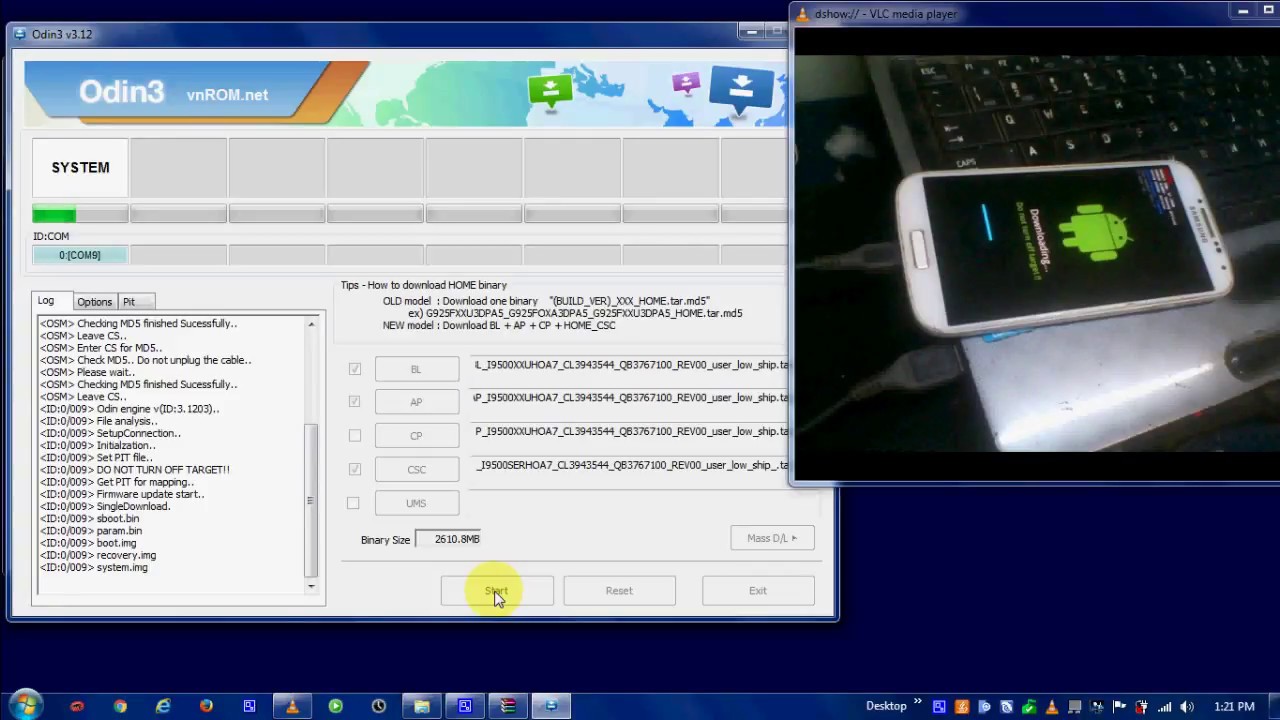Click the purple download icon in Odin banner
The image size is (1280, 720).
686,83
